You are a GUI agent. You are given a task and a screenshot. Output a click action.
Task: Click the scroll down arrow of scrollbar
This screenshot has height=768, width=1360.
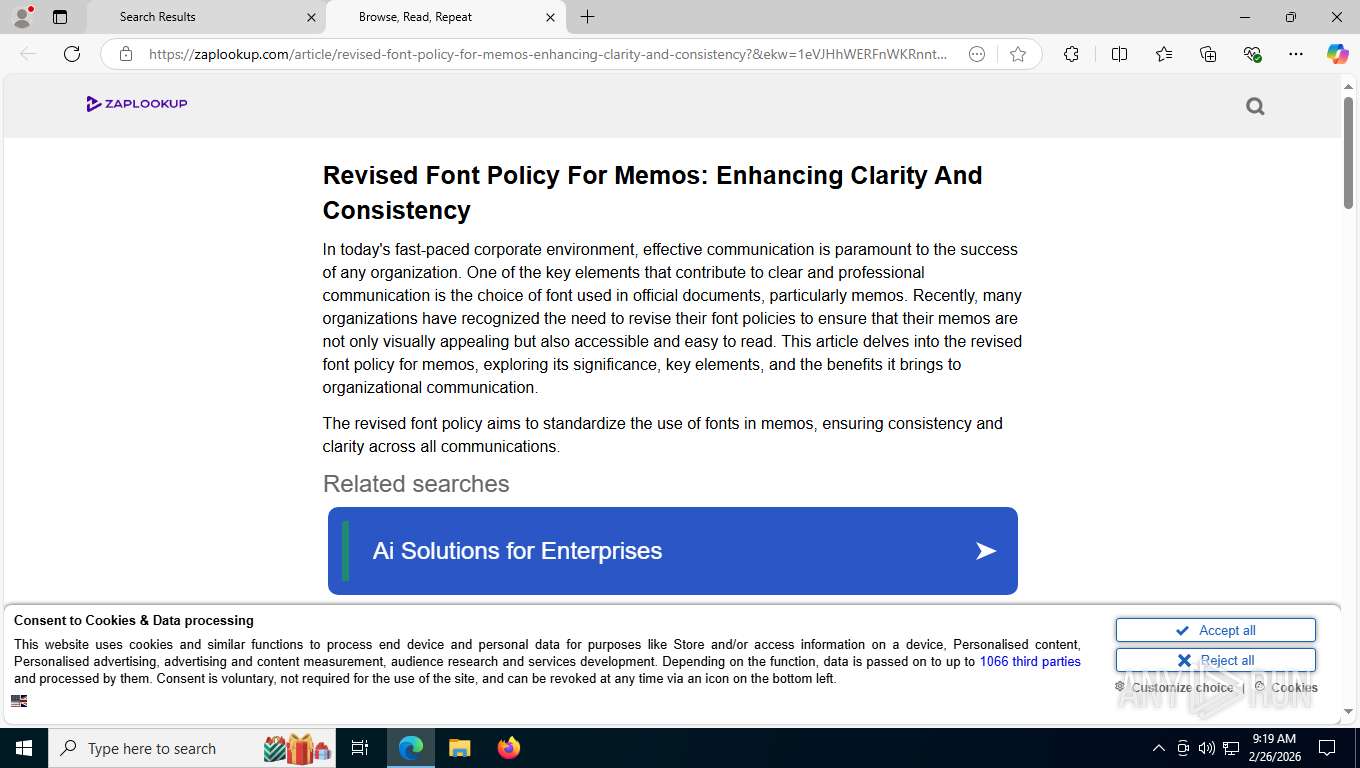pyautogui.click(x=1348, y=712)
